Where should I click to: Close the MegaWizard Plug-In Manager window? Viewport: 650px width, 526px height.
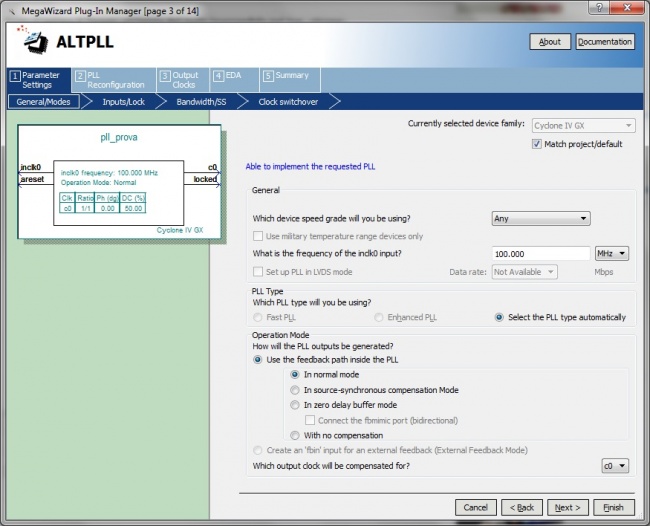point(628,7)
